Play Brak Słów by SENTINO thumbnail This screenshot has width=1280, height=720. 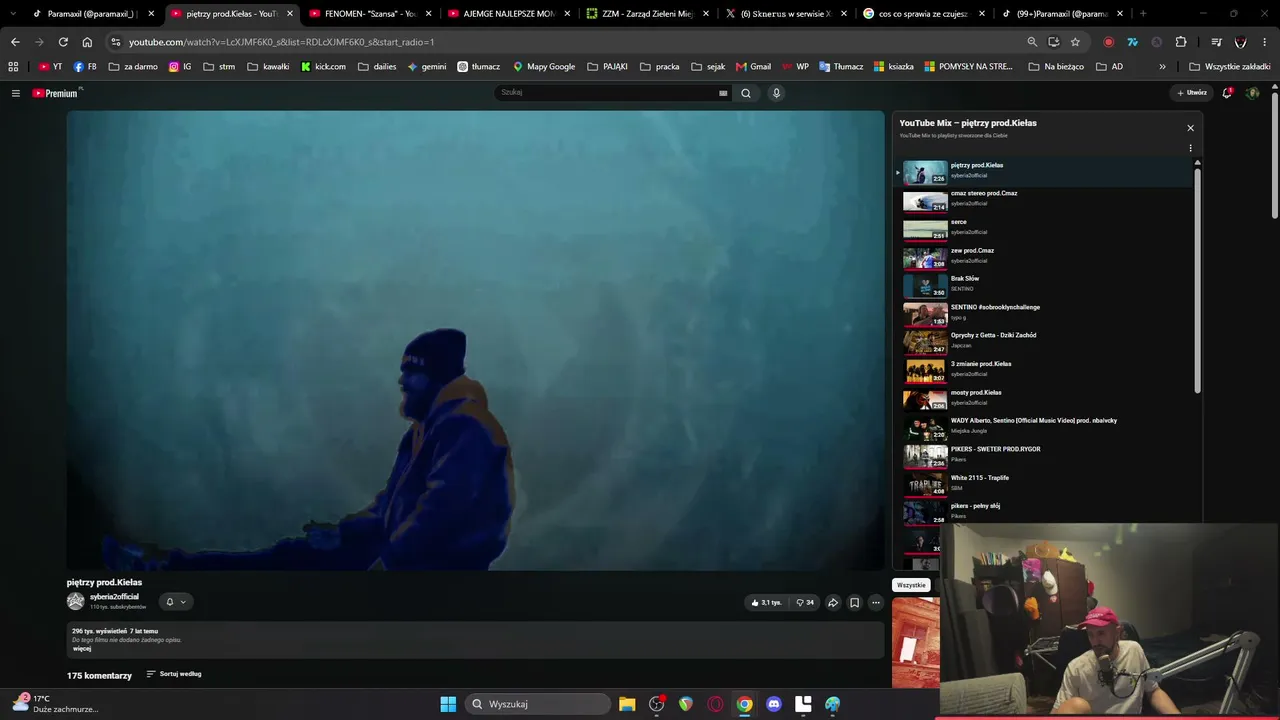[925, 287]
